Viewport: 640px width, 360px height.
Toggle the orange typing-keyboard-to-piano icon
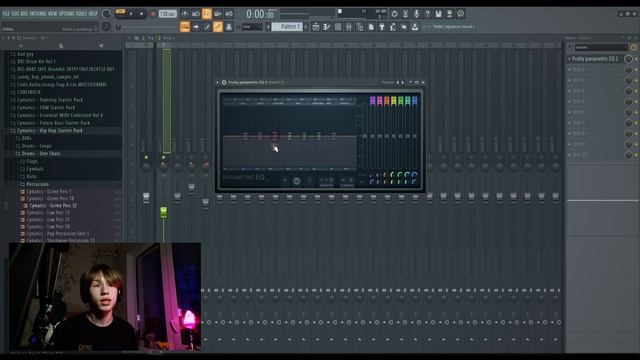tap(185, 27)
